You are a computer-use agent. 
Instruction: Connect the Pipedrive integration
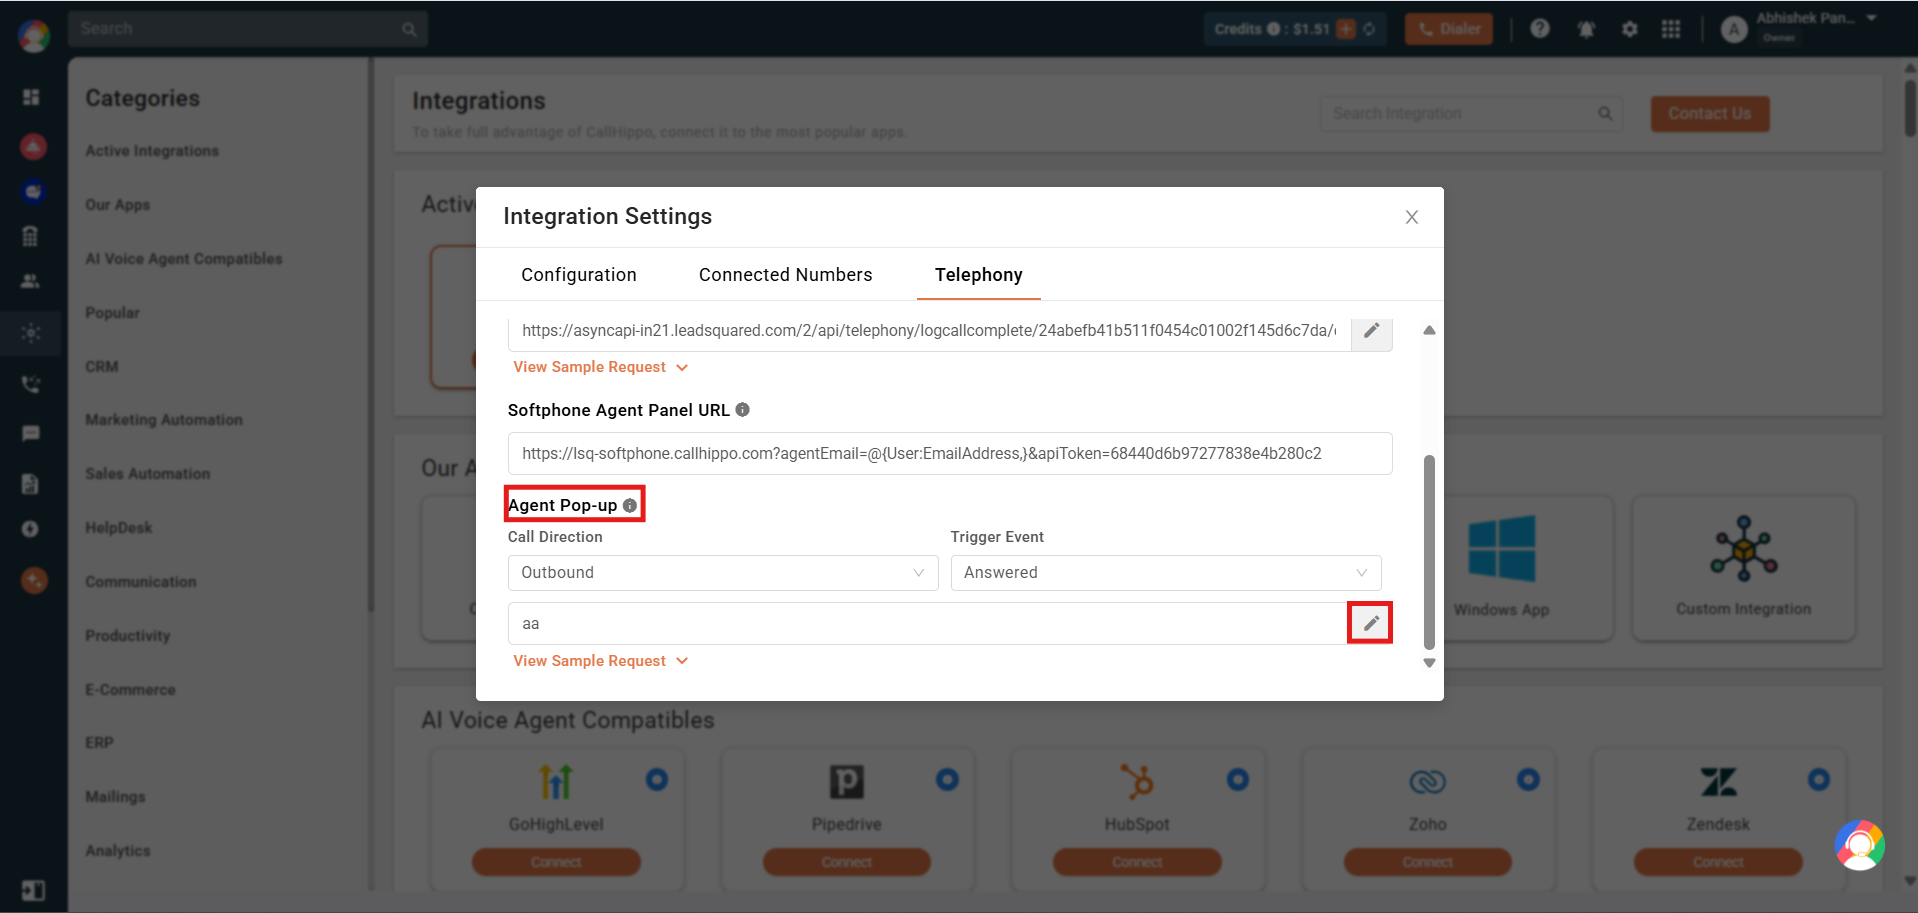pyautogui.click(x=846, y=862)
